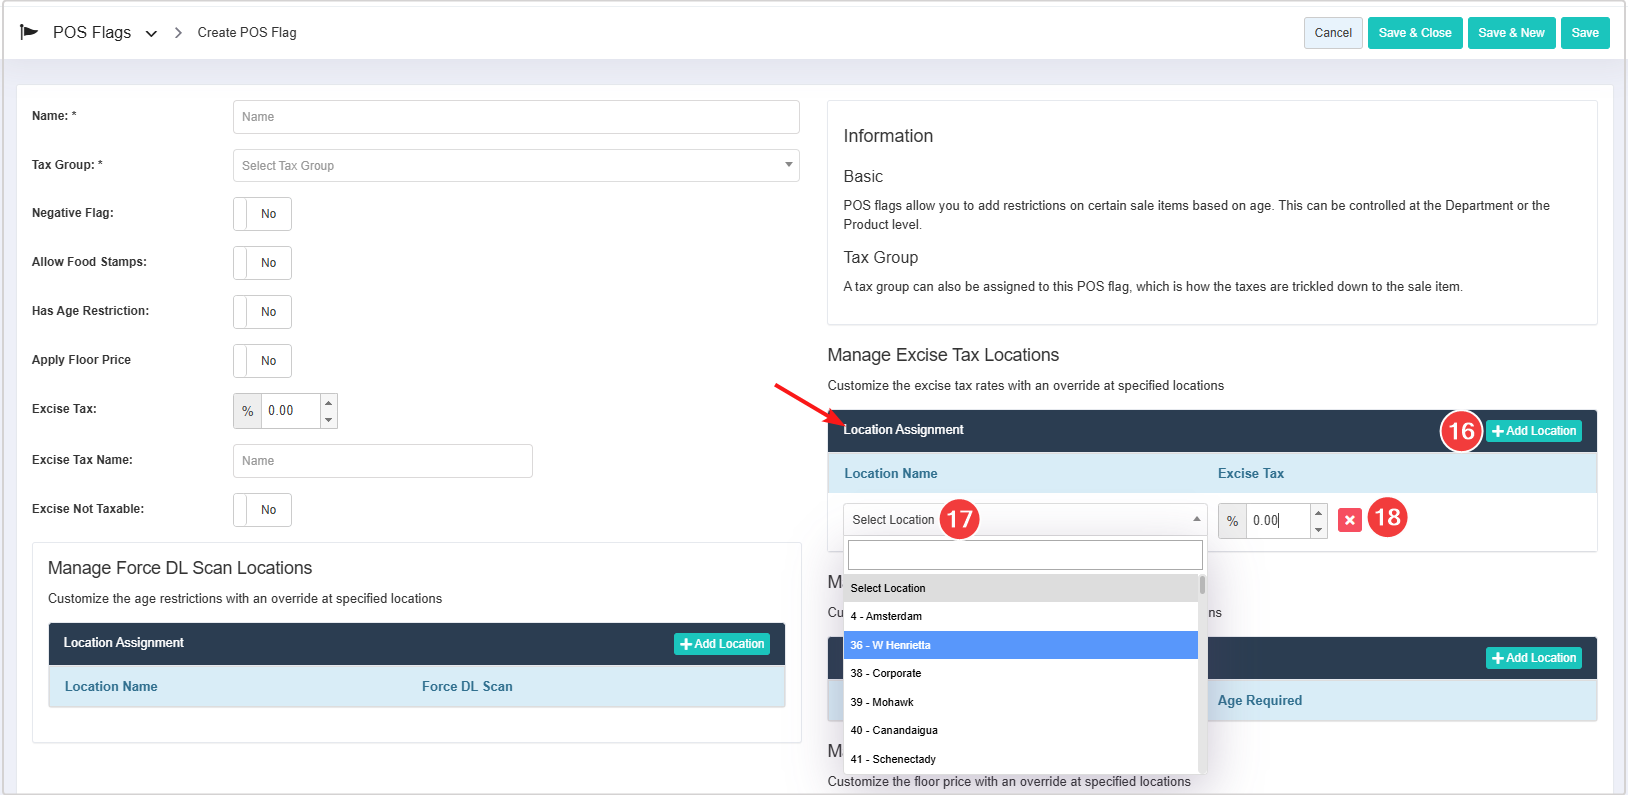Add Location in Force DL Scan Locations panel
Screen dimensions: 1628x795
point(722,644)
